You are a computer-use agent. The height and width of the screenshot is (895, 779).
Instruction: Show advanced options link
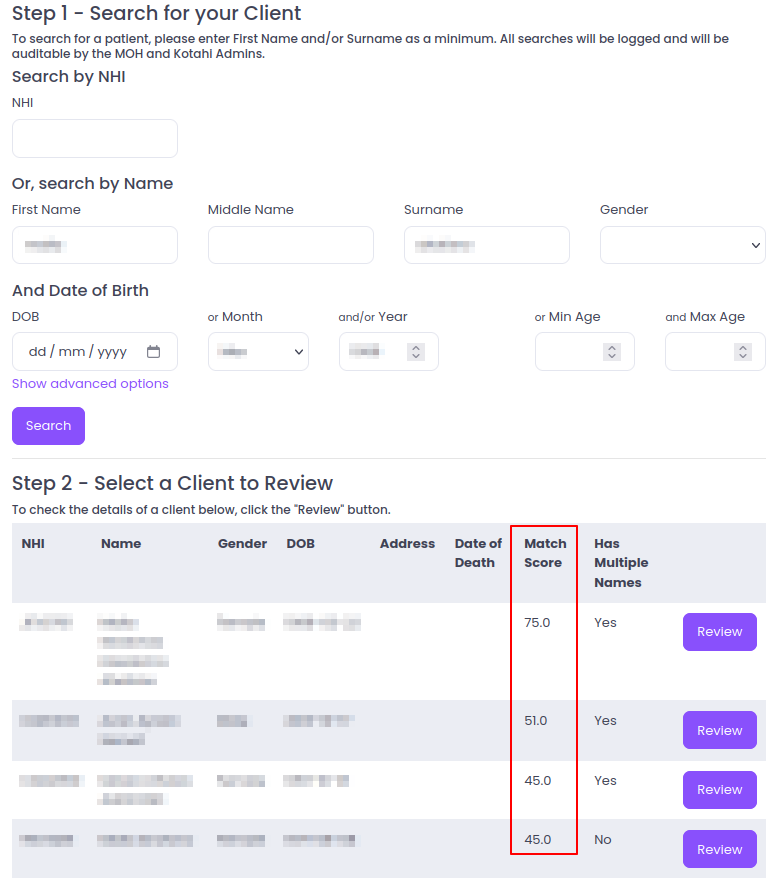click(x=90, y=384)
